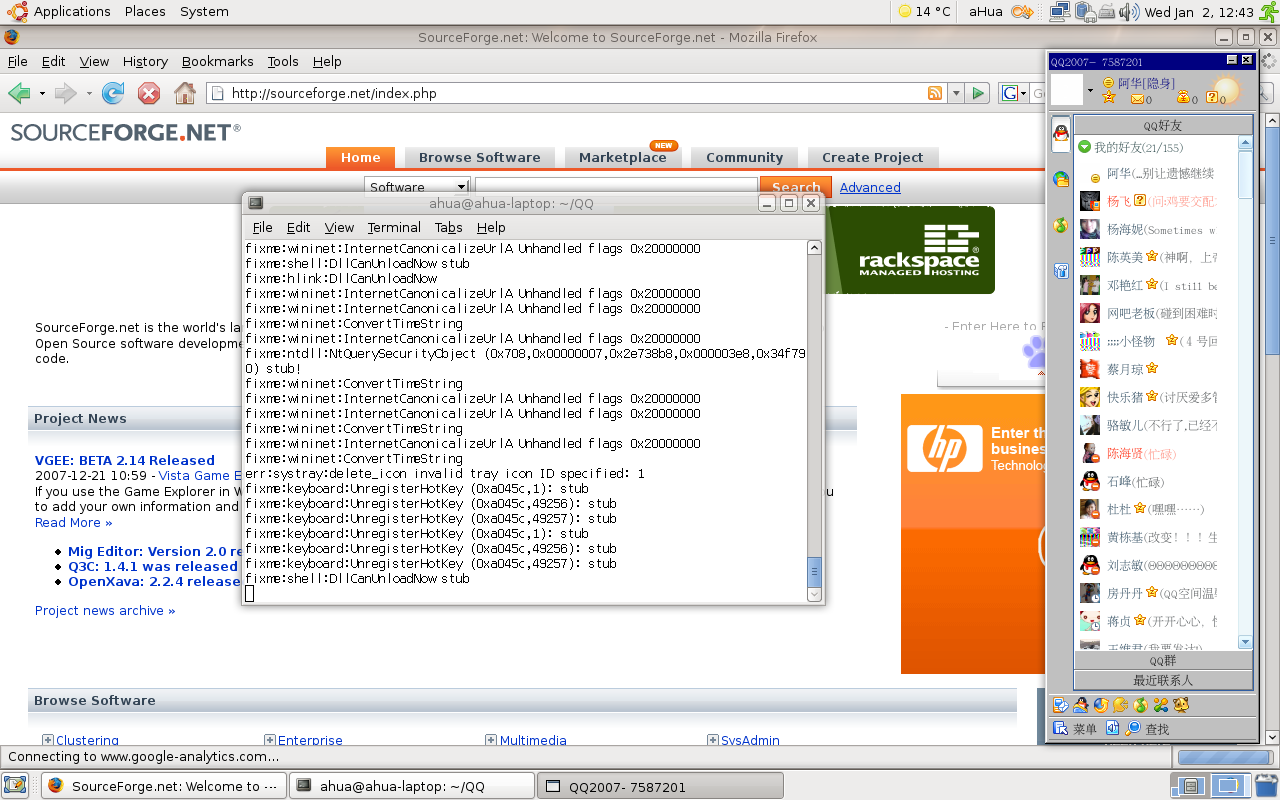Click QQ hamster pet icon
This screenshot has height=800, width=1280.
click(x=1180, y=705)
